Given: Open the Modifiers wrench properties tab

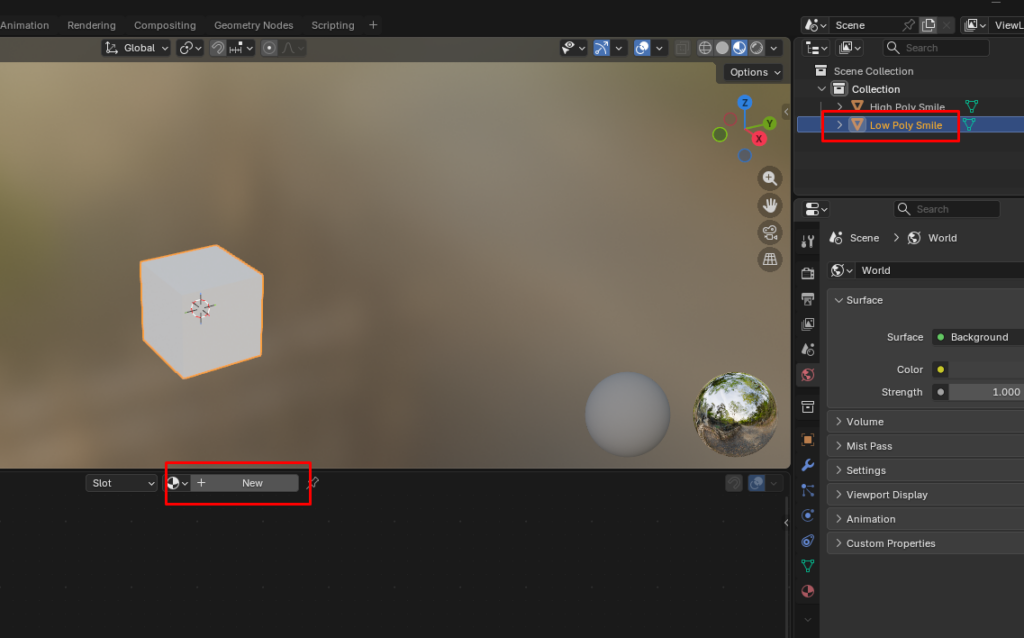Looking at the screenshot, I should [808, 466].
